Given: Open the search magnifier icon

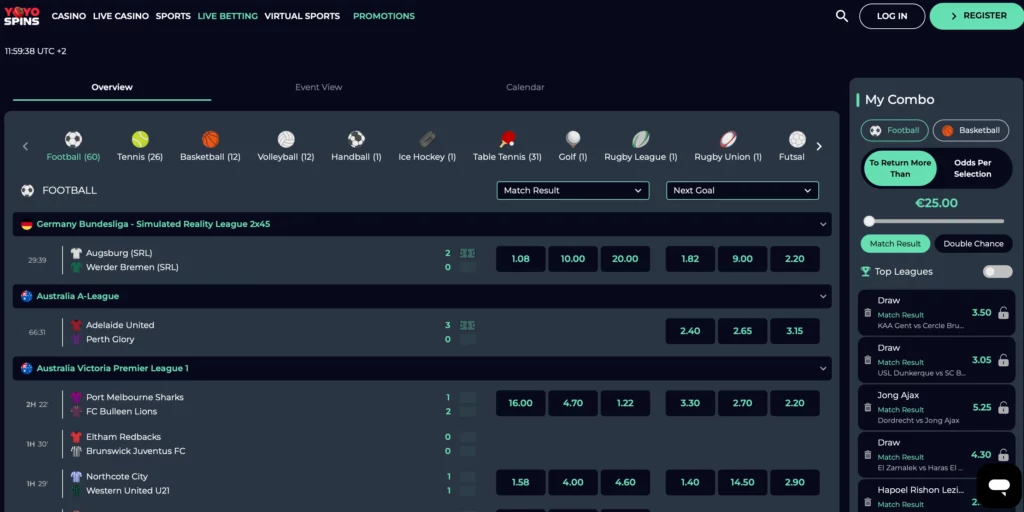Looking at the screenshot, I should pyautogui.click(x=842, y=16).
